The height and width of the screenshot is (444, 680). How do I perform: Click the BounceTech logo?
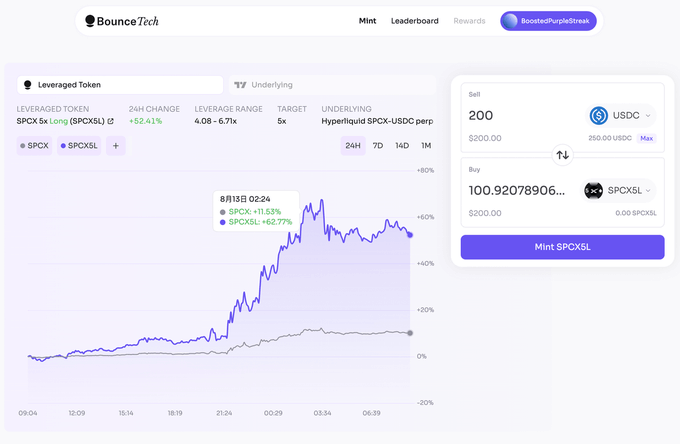click(x=122, y=21)
